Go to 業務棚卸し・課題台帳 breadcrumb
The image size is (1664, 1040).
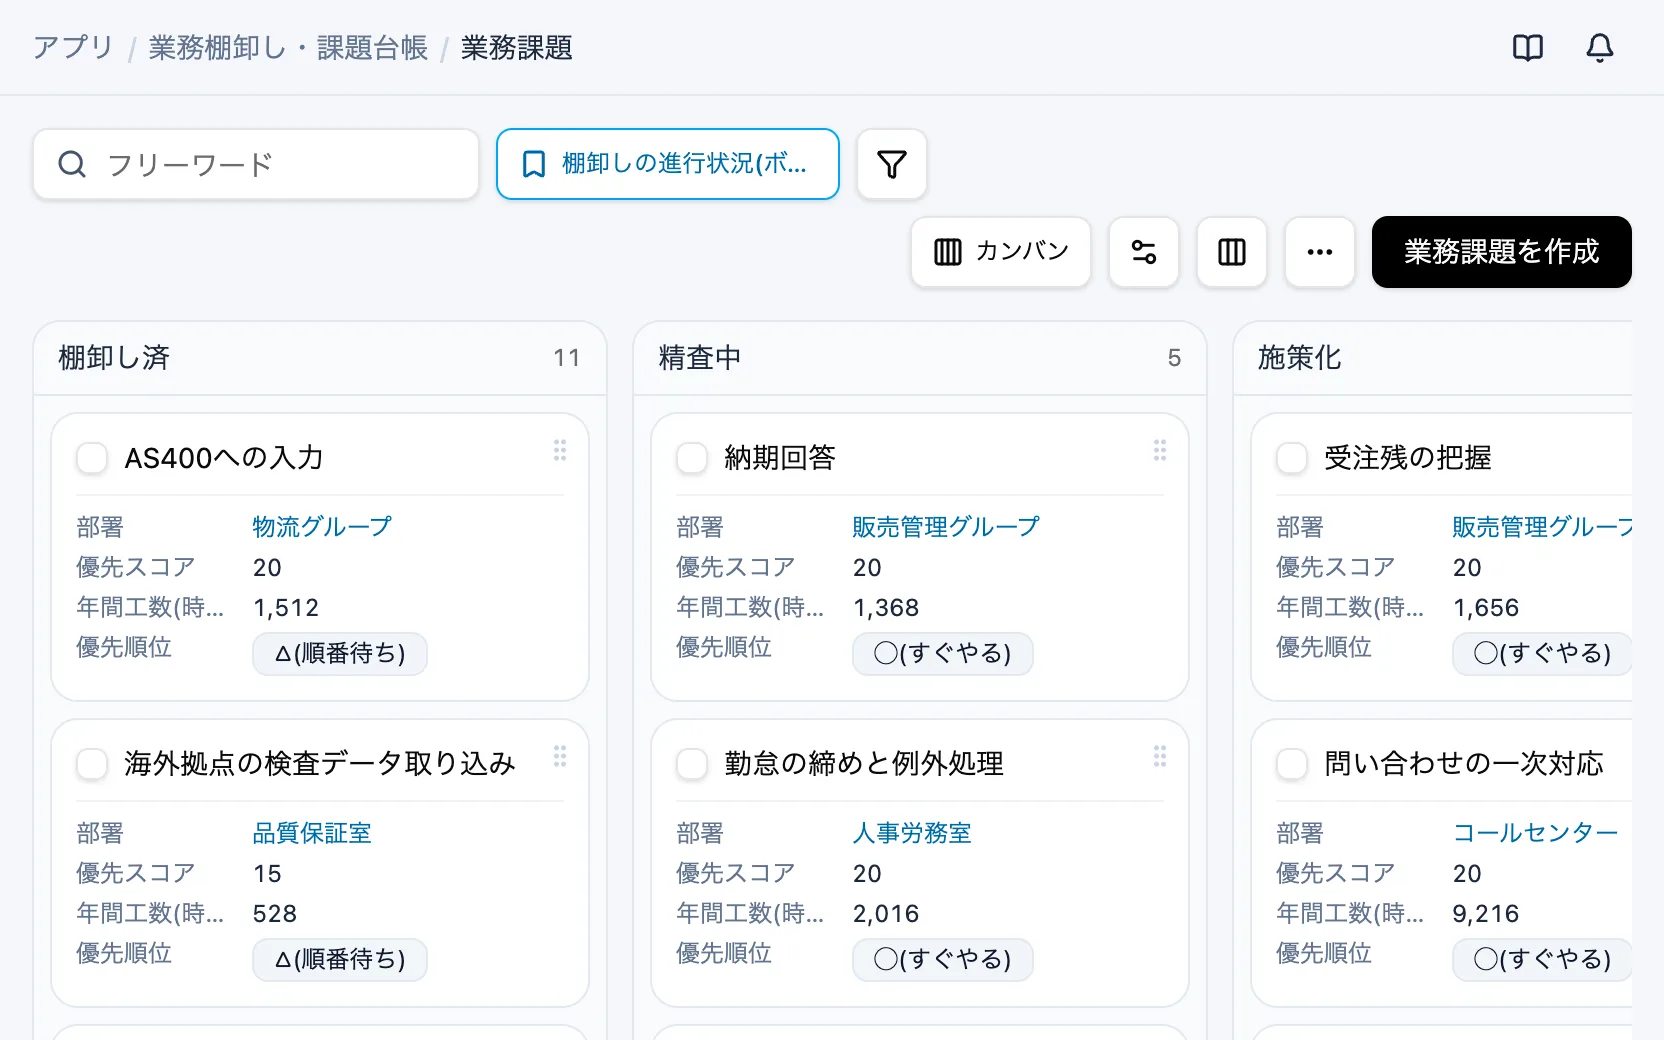click(x=288, y=48)
